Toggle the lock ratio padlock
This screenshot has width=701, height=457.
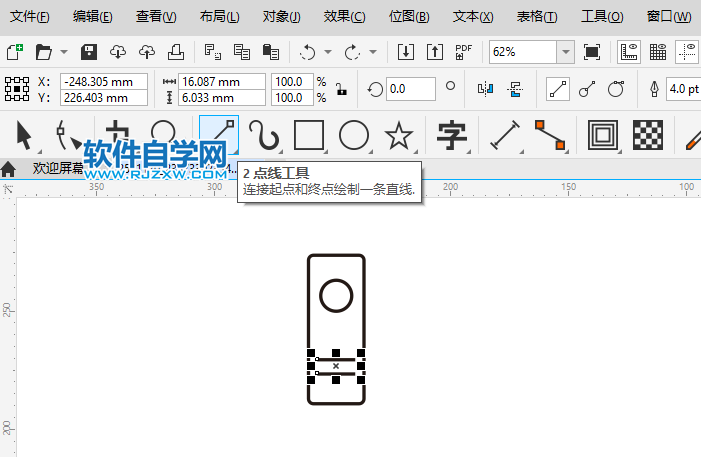342,89
